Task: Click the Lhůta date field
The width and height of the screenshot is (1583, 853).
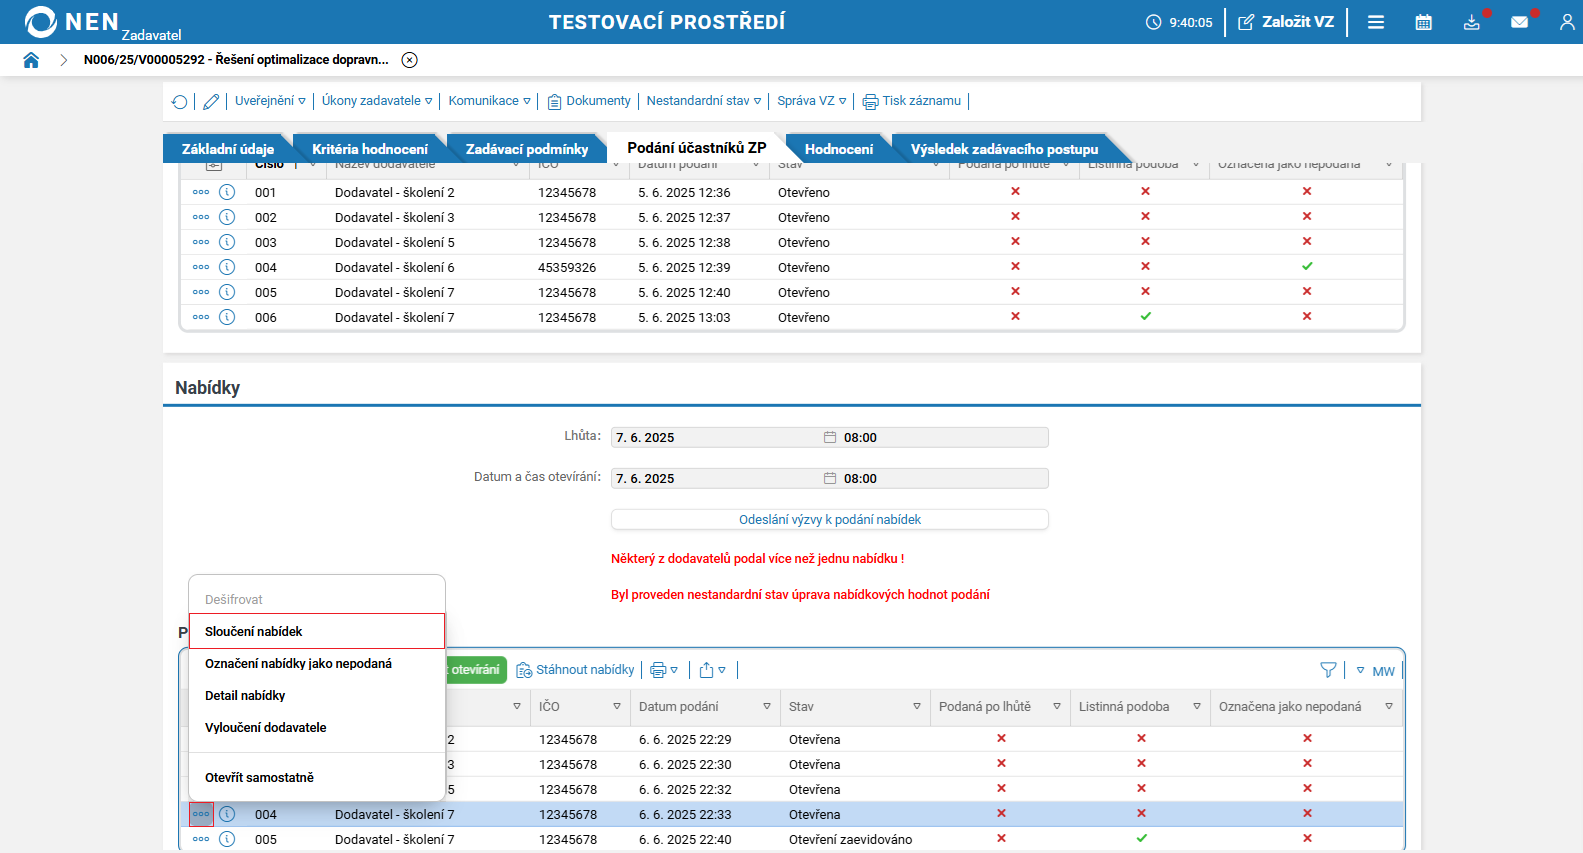Action: [715, 437]
